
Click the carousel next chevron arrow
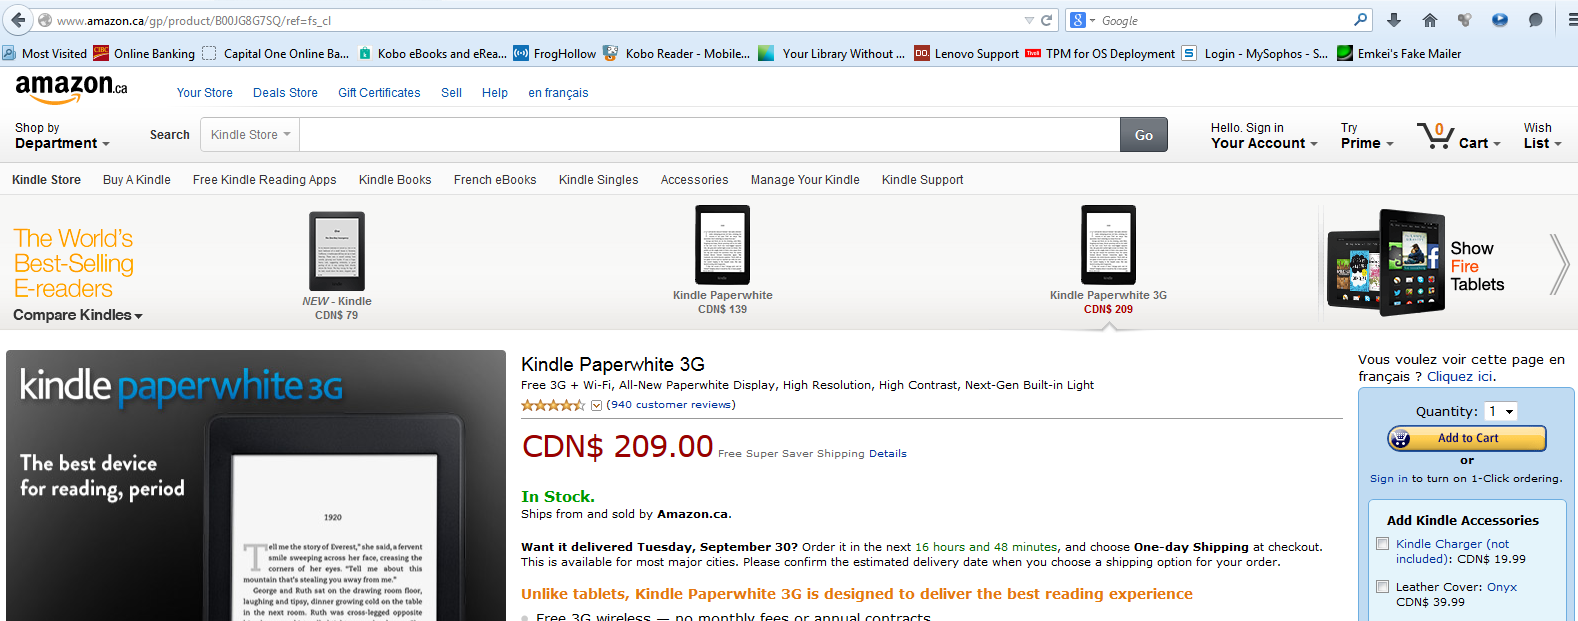(1559, 264)
